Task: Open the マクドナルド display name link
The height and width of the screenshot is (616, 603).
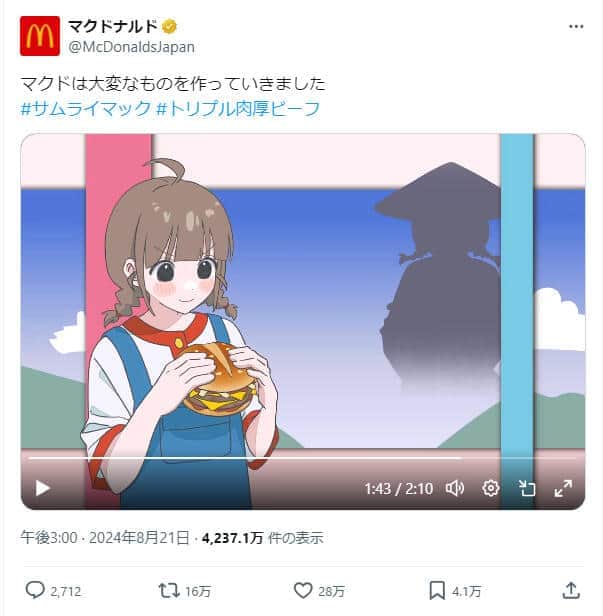Action: point(113,26)
